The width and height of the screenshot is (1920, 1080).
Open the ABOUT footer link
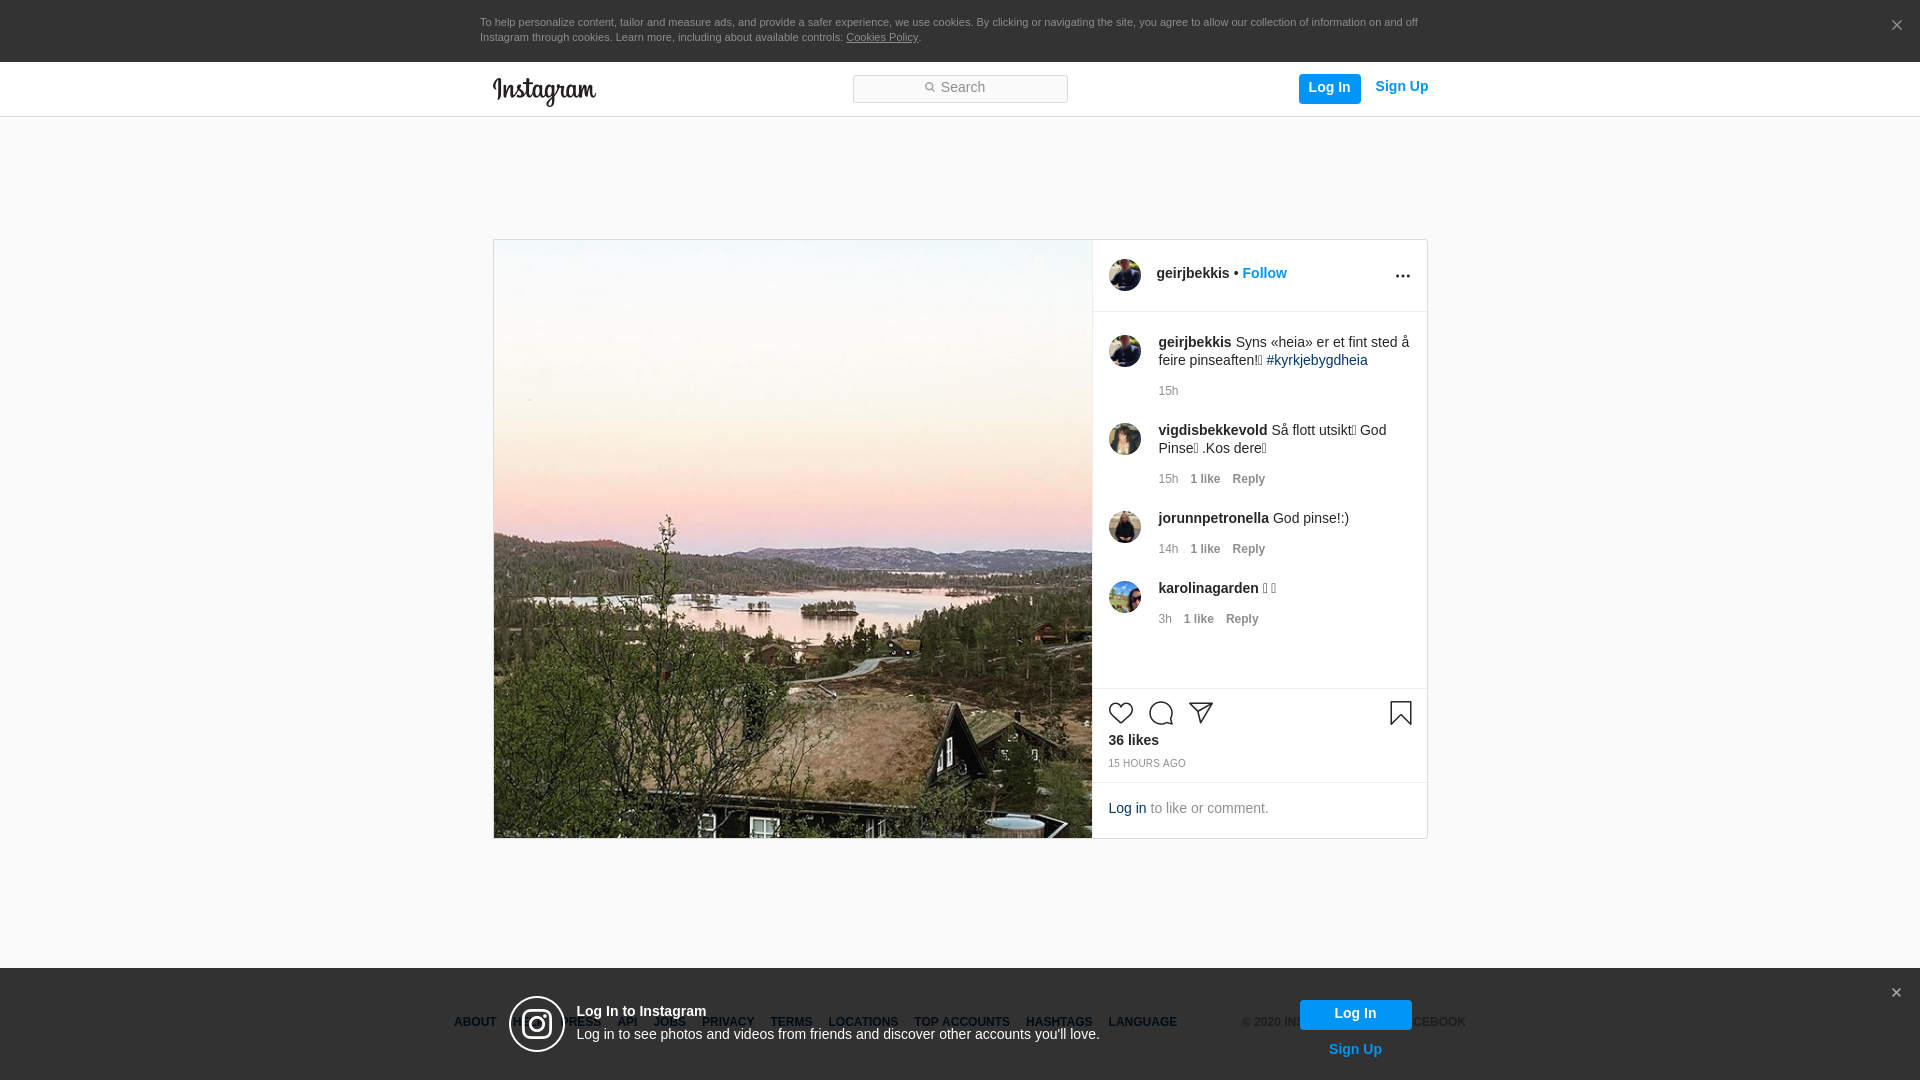(x=474, y=1022)
